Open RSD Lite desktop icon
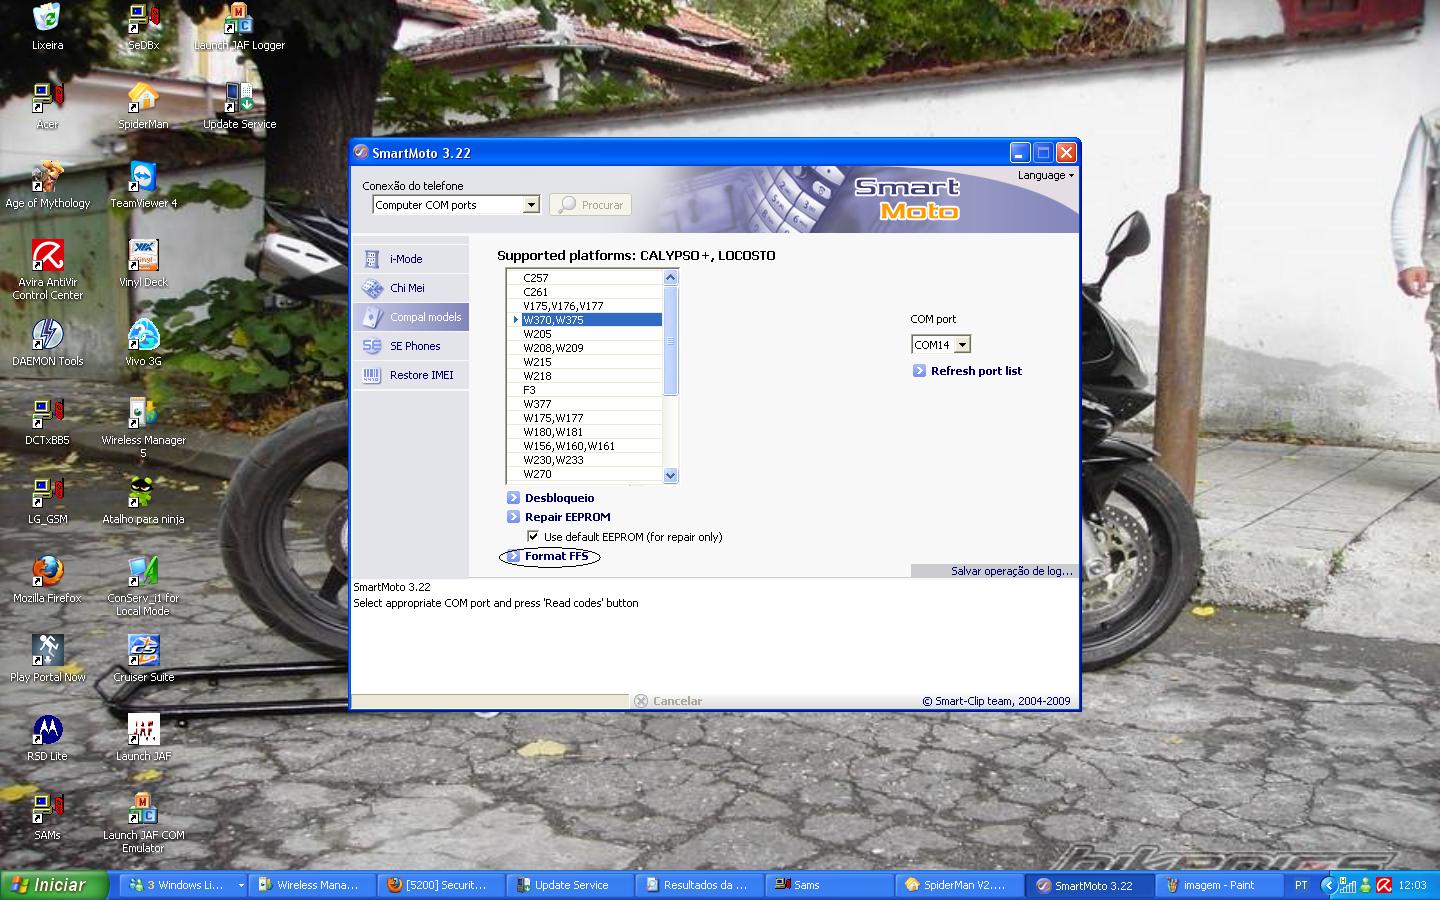The image size is (1440, 900). [47, 732]
